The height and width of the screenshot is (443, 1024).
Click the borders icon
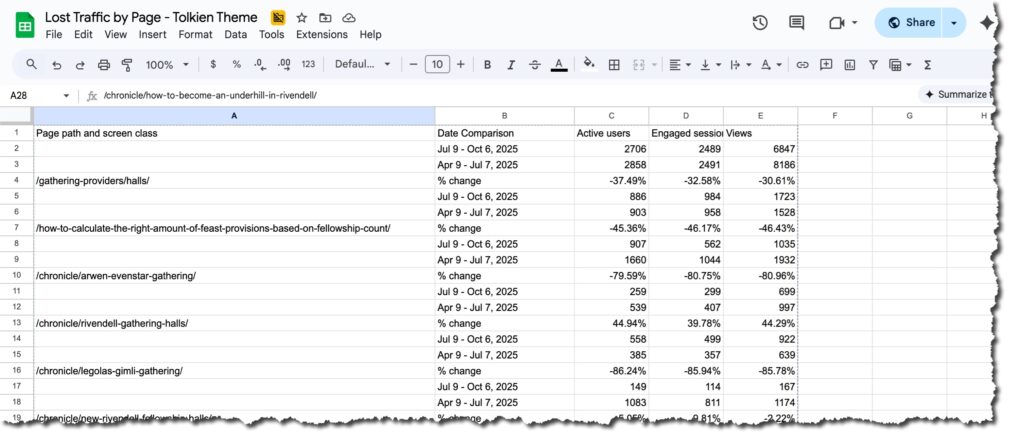614,64
